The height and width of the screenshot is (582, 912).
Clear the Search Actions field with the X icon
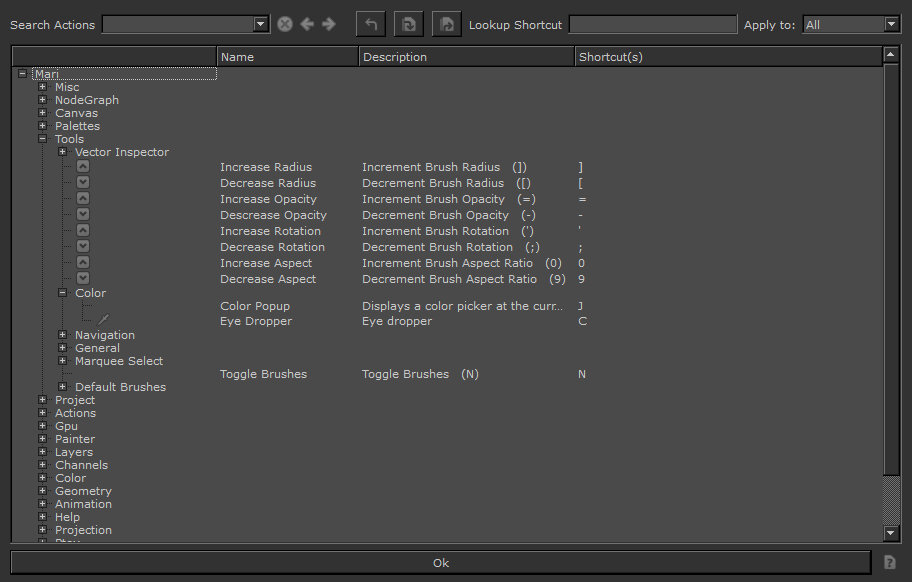coord(285,24)
